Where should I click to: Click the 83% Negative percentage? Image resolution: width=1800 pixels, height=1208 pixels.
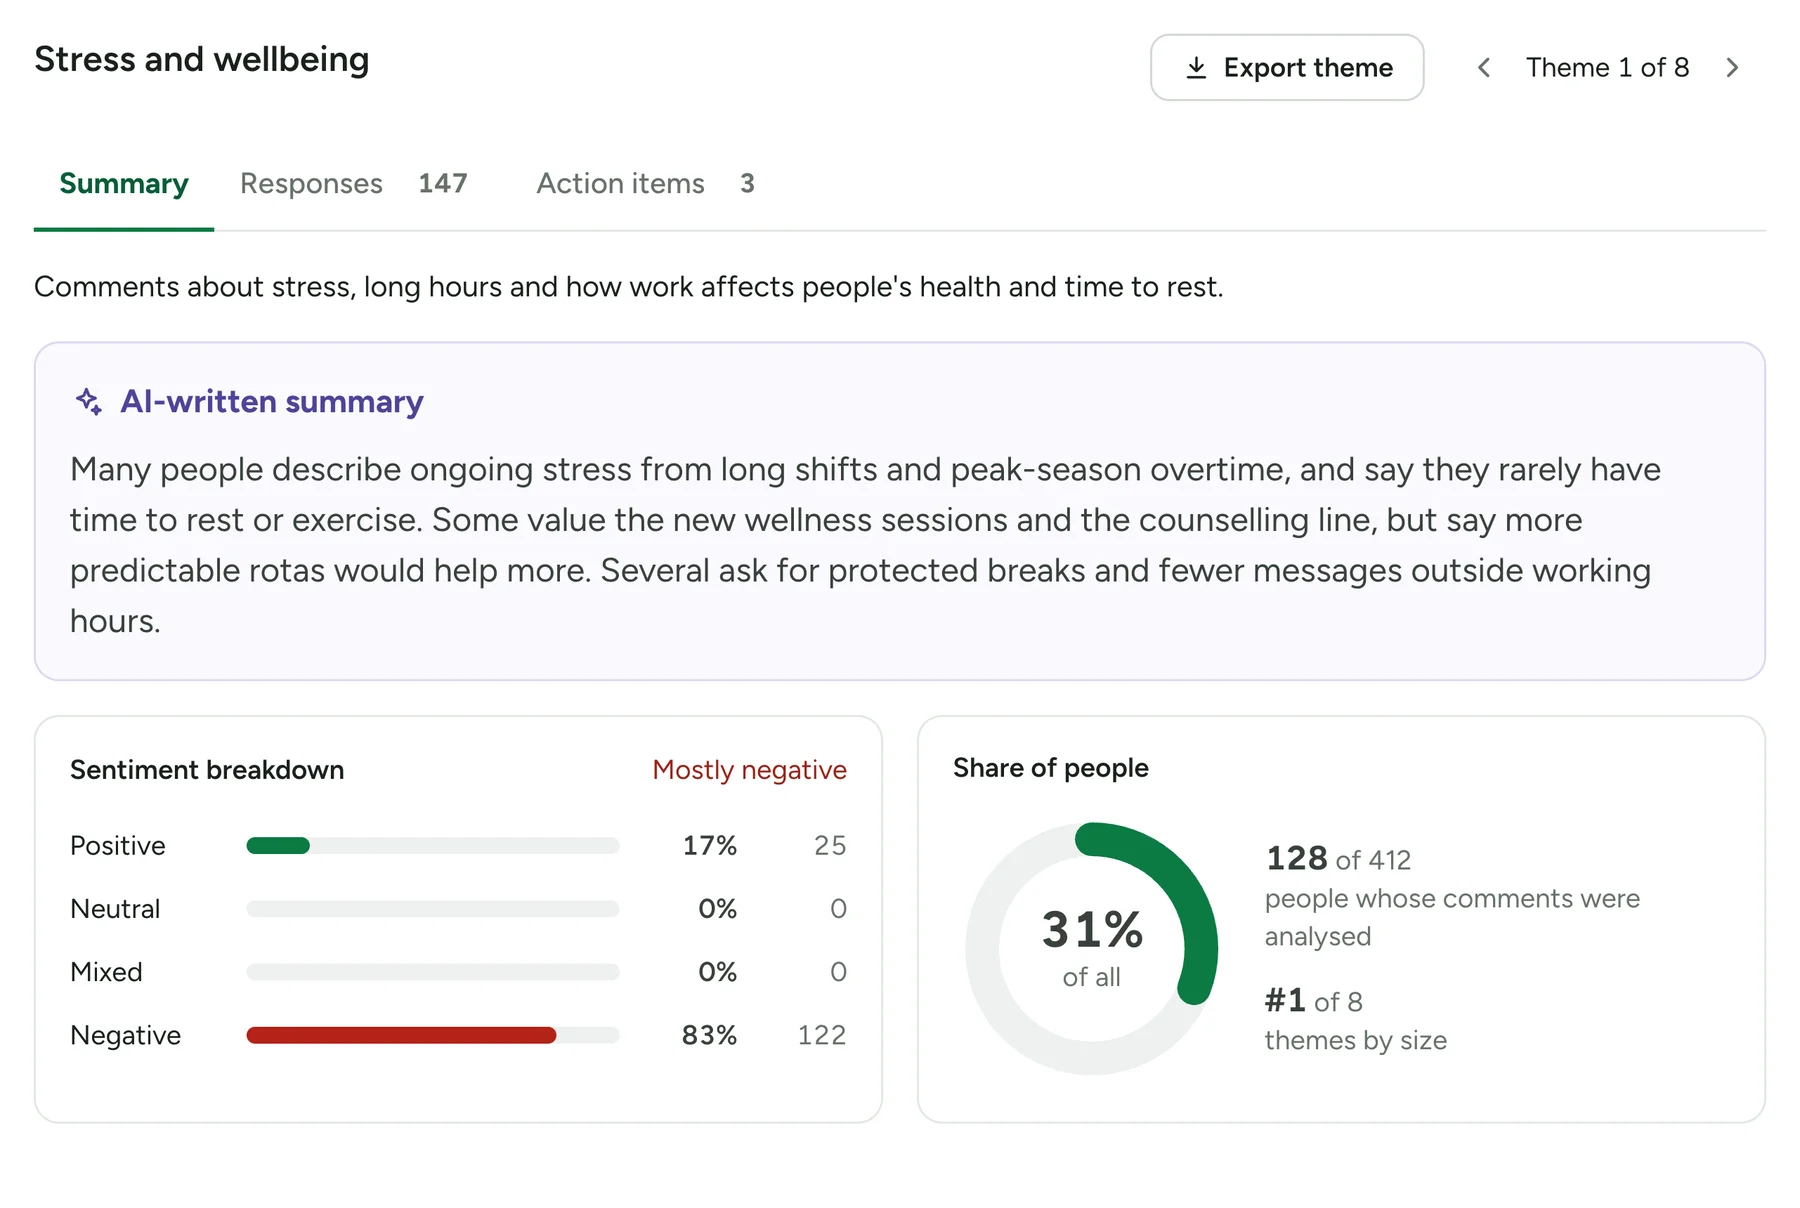(709, 1035)
